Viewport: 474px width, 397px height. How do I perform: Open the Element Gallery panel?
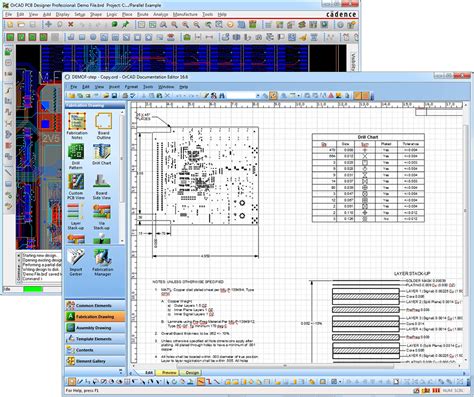(x=95, y=361)
